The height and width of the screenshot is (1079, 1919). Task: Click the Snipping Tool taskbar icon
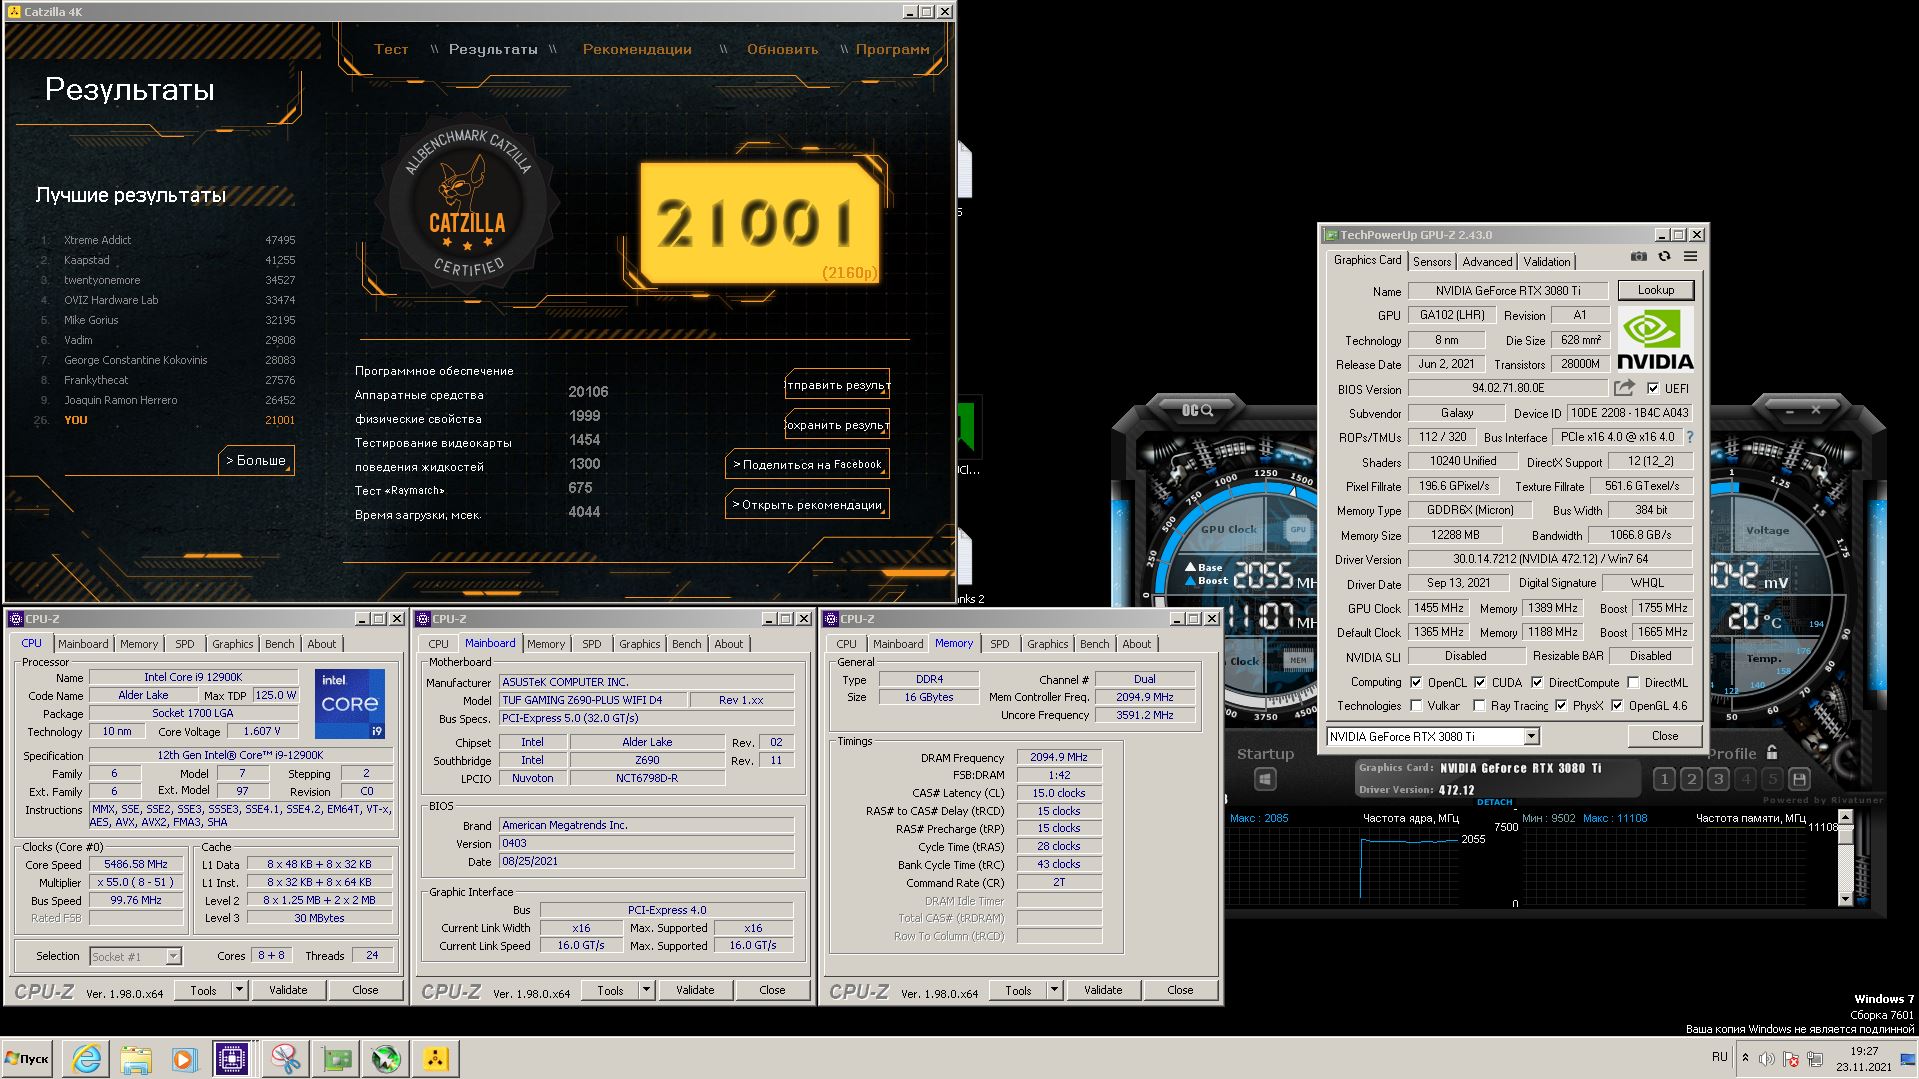(286, 1059)
